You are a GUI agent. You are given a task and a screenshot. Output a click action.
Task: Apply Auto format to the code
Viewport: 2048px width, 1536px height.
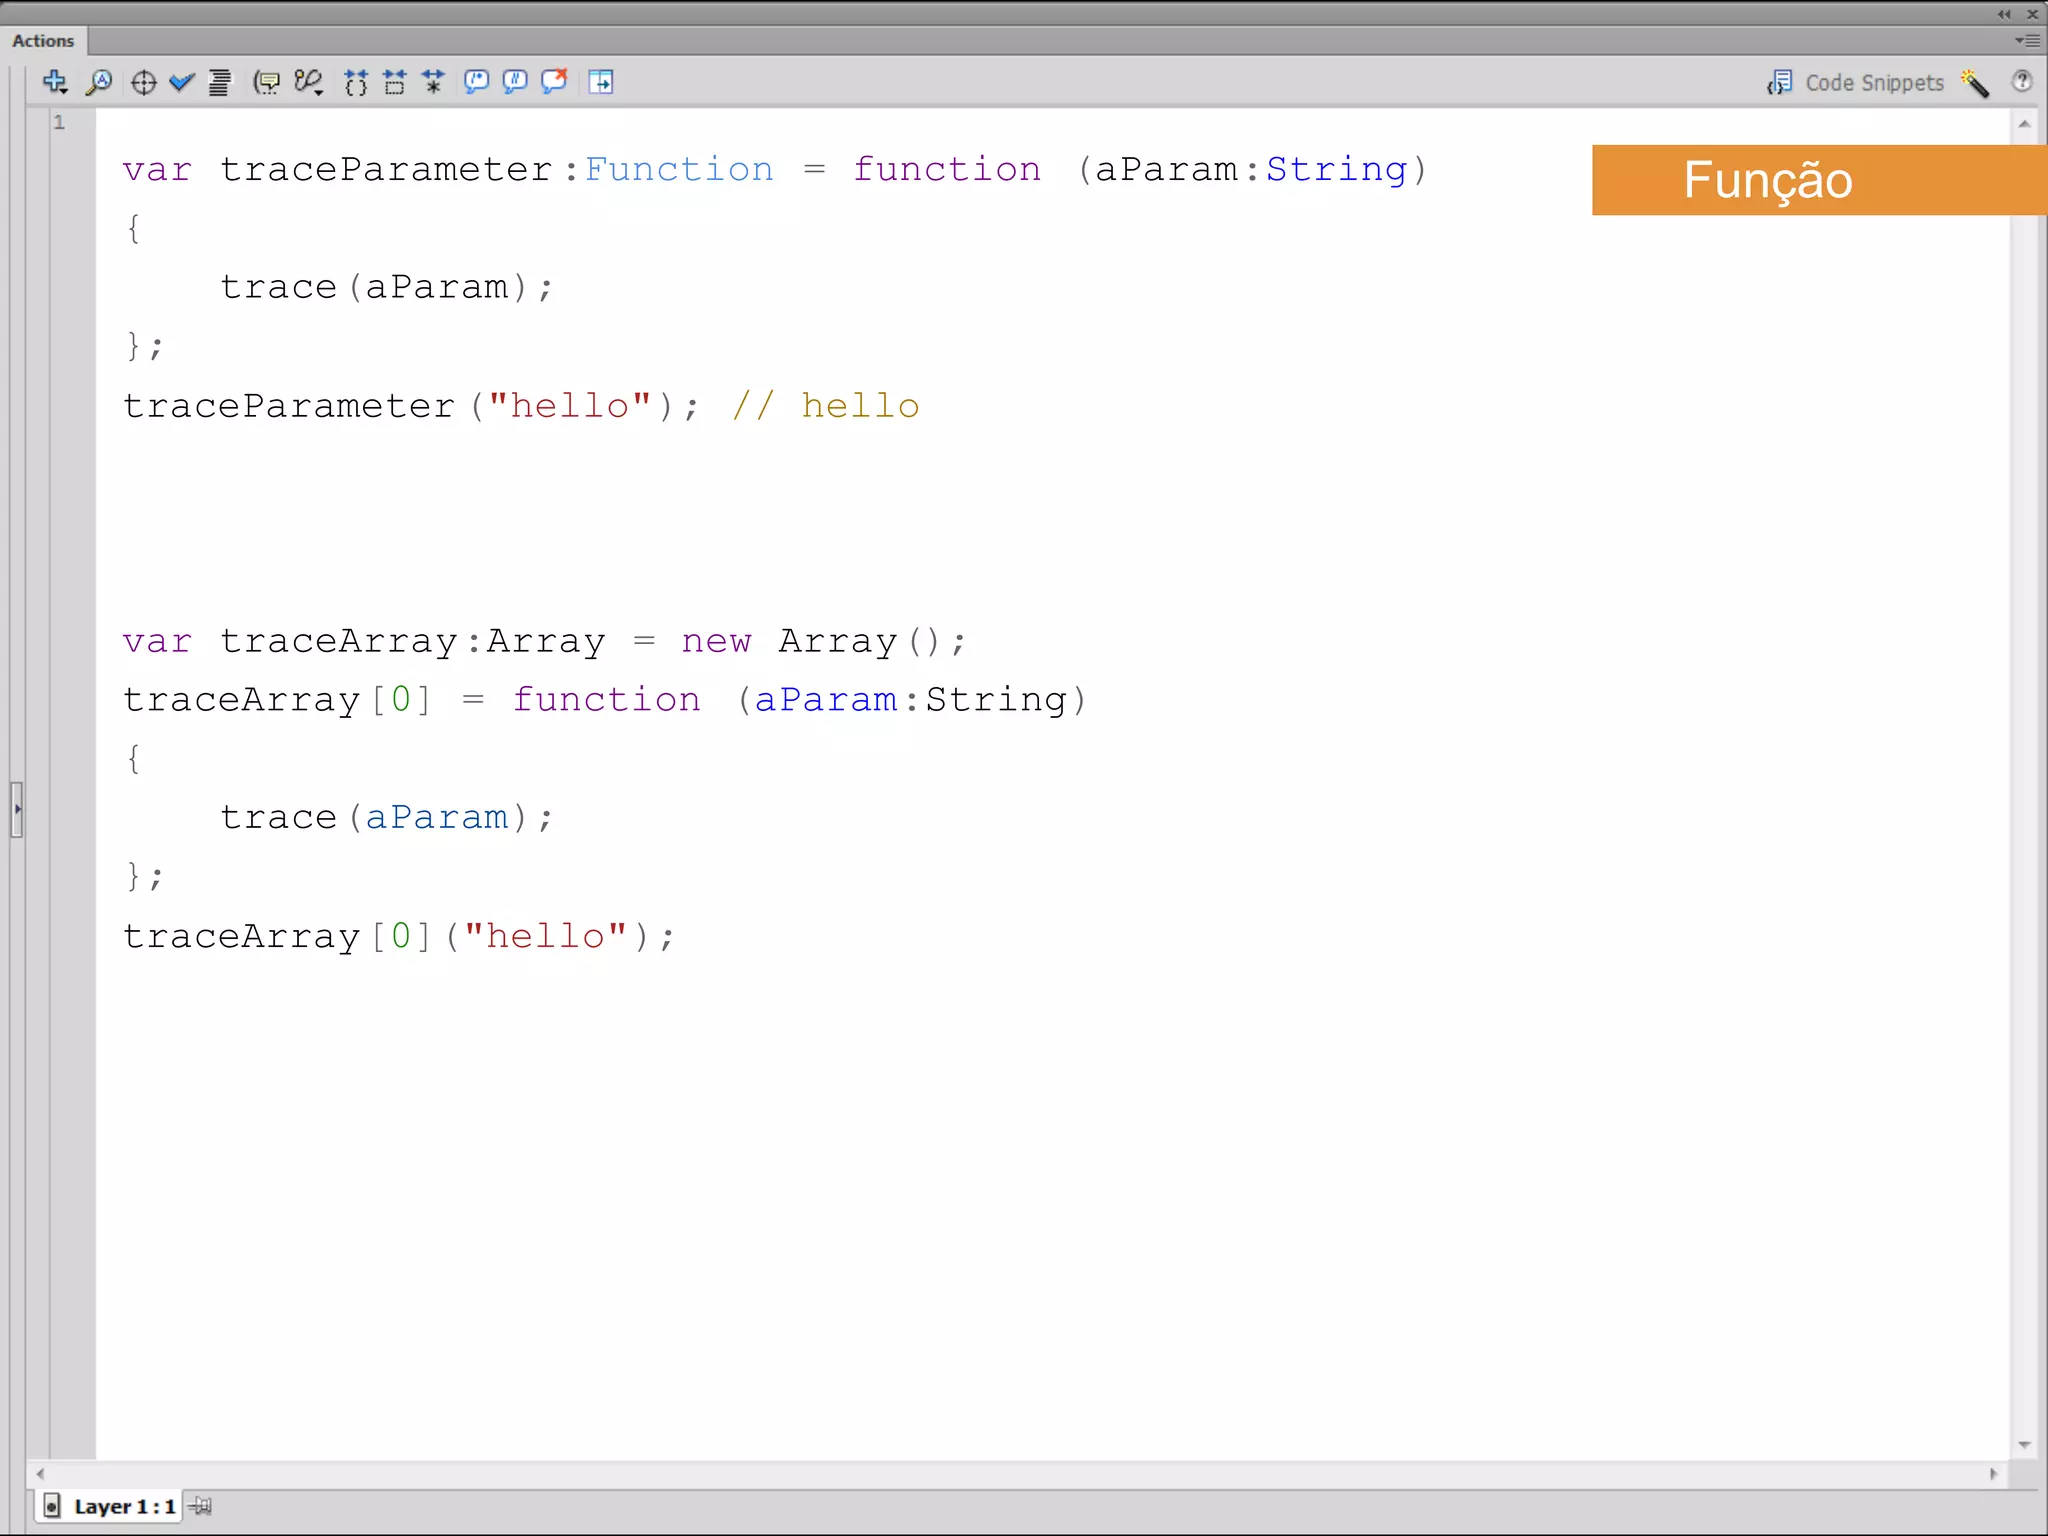[219, 82]
